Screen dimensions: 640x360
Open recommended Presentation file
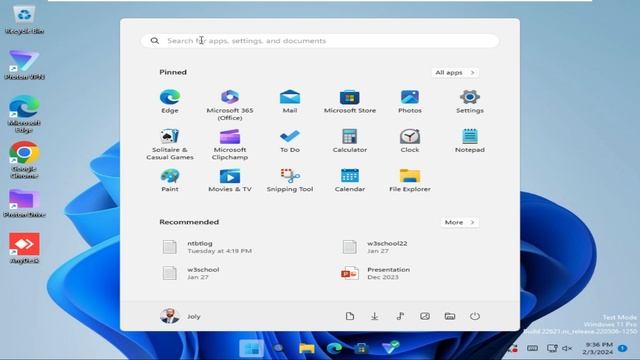point(376,273)
